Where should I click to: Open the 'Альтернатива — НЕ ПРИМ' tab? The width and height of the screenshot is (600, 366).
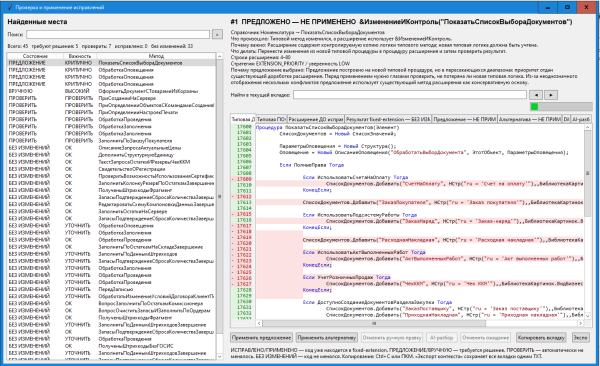[530, 119]
